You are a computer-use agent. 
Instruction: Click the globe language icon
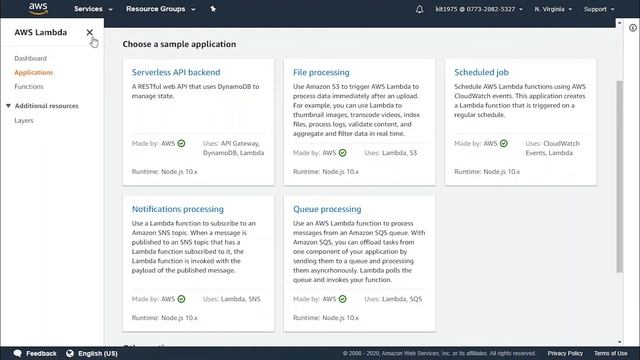click(70, 353)
